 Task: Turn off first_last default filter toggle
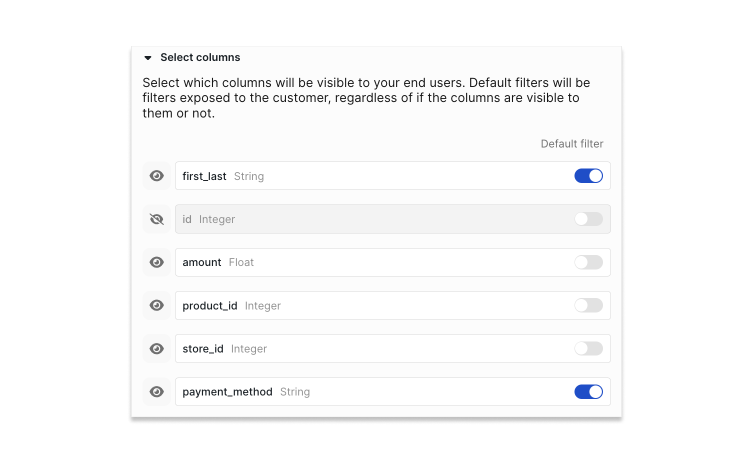click(588, 176)
